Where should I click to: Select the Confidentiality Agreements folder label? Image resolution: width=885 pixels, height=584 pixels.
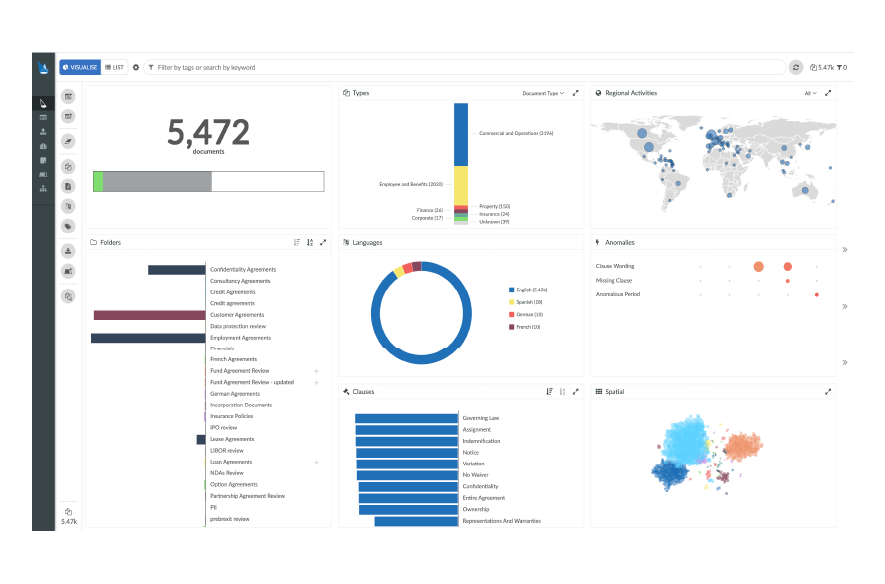coord(243,270)
